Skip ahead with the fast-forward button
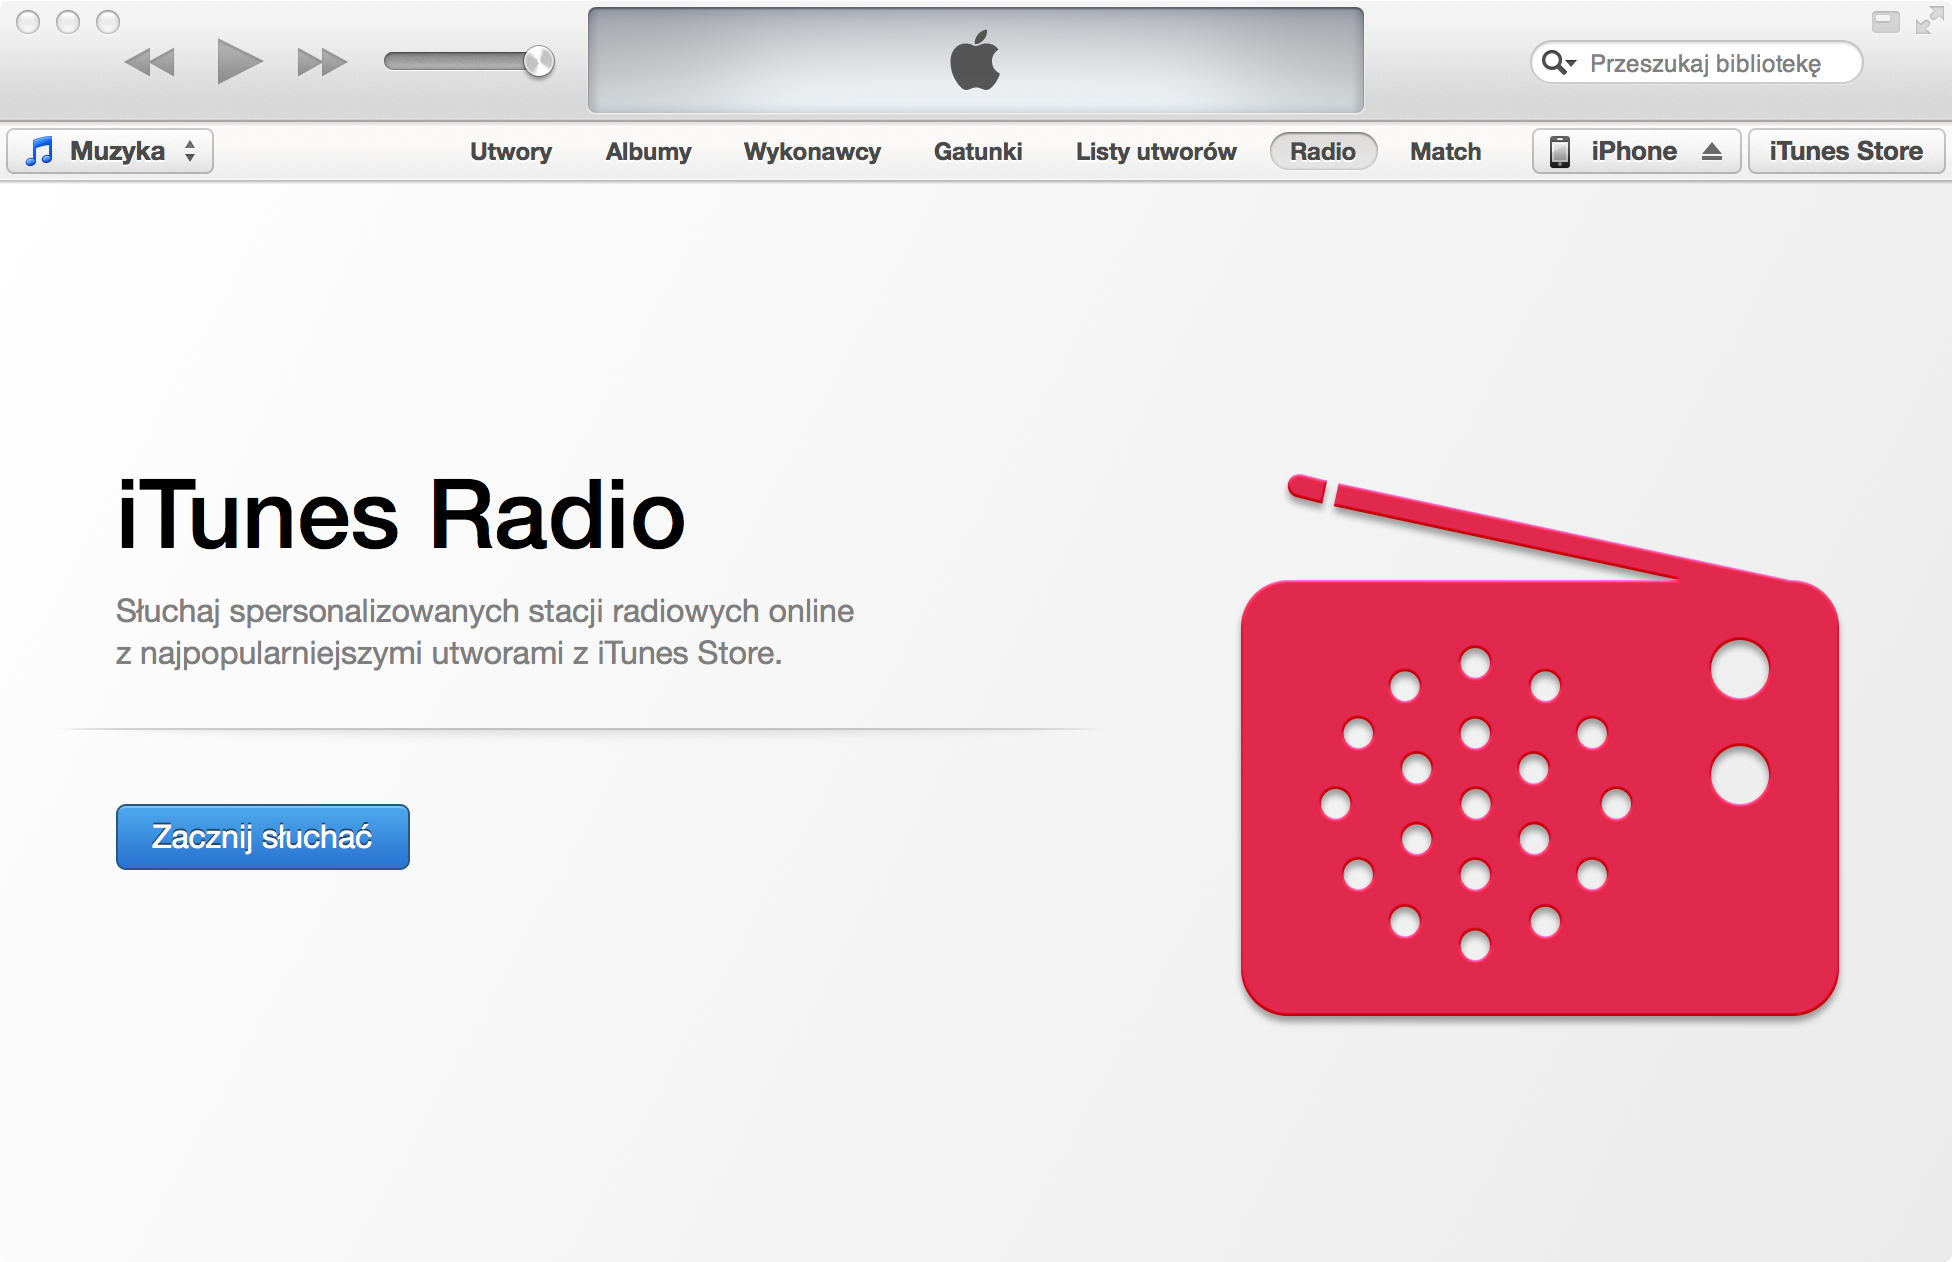This screenshot has height=1262, width=1952. tap(322, 62)
